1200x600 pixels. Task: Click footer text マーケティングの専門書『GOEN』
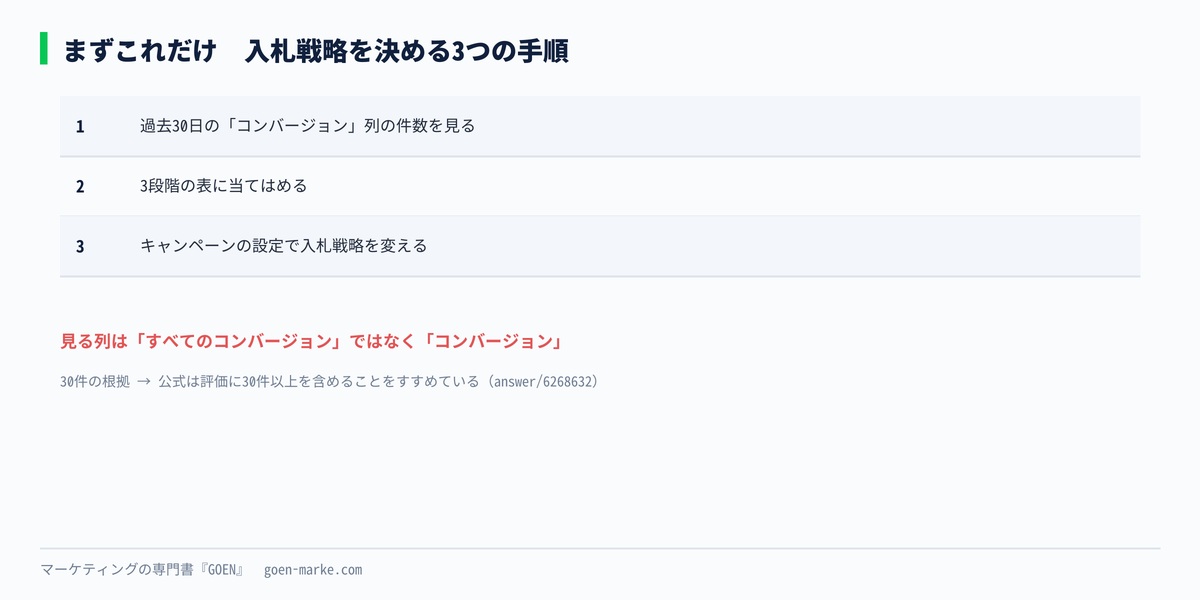(x=142, y=570)
